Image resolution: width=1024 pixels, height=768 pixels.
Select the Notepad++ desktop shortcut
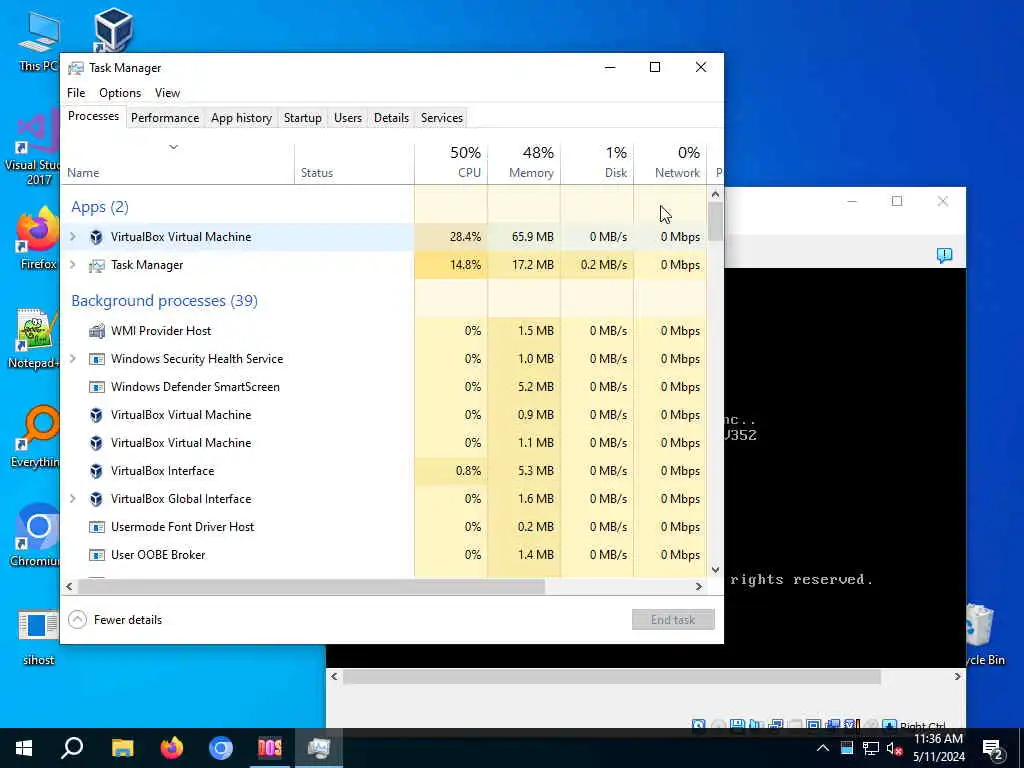tap(34, 338)
